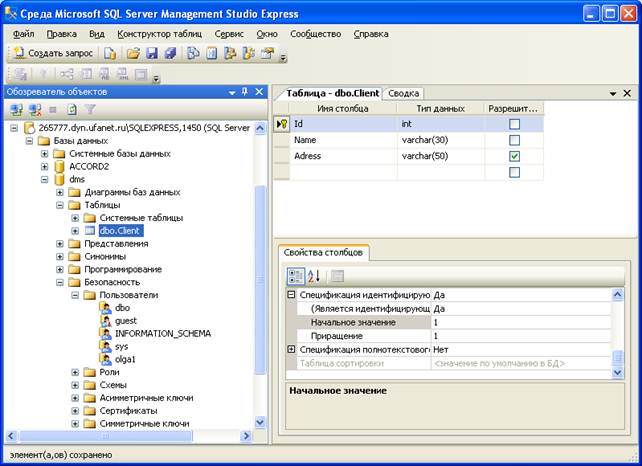
Task: Click the Disconnect icon in Object Explorer
Action: [x=35, y=109]
